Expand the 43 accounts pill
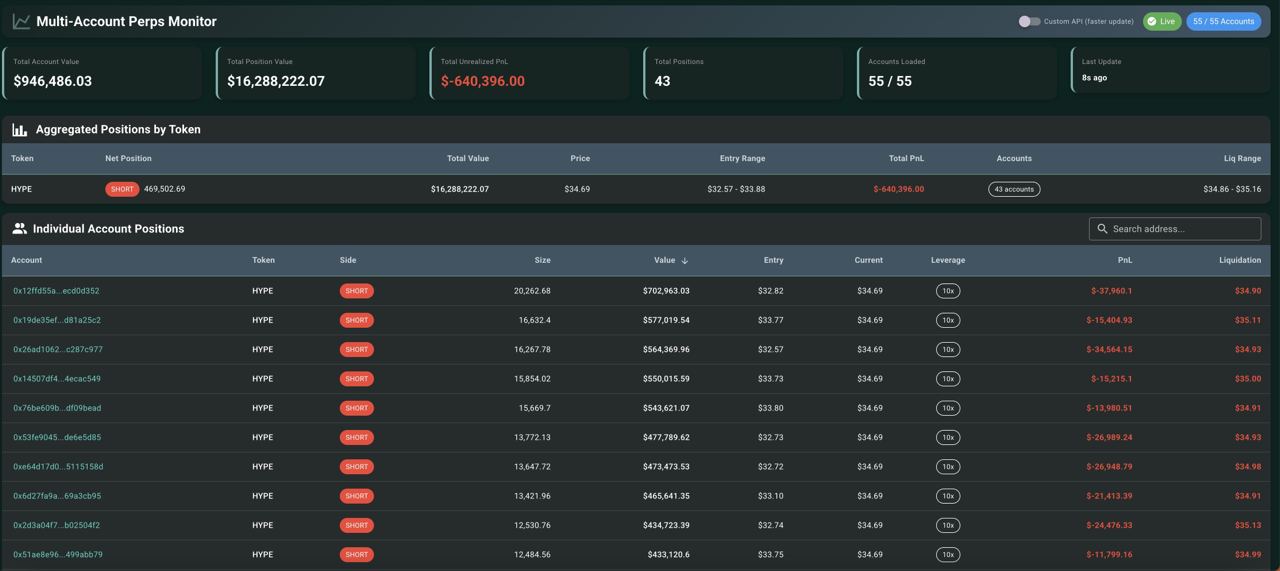Image resolution: width=1280 pixels, height=571 pixels. (x=1014, y=189)
